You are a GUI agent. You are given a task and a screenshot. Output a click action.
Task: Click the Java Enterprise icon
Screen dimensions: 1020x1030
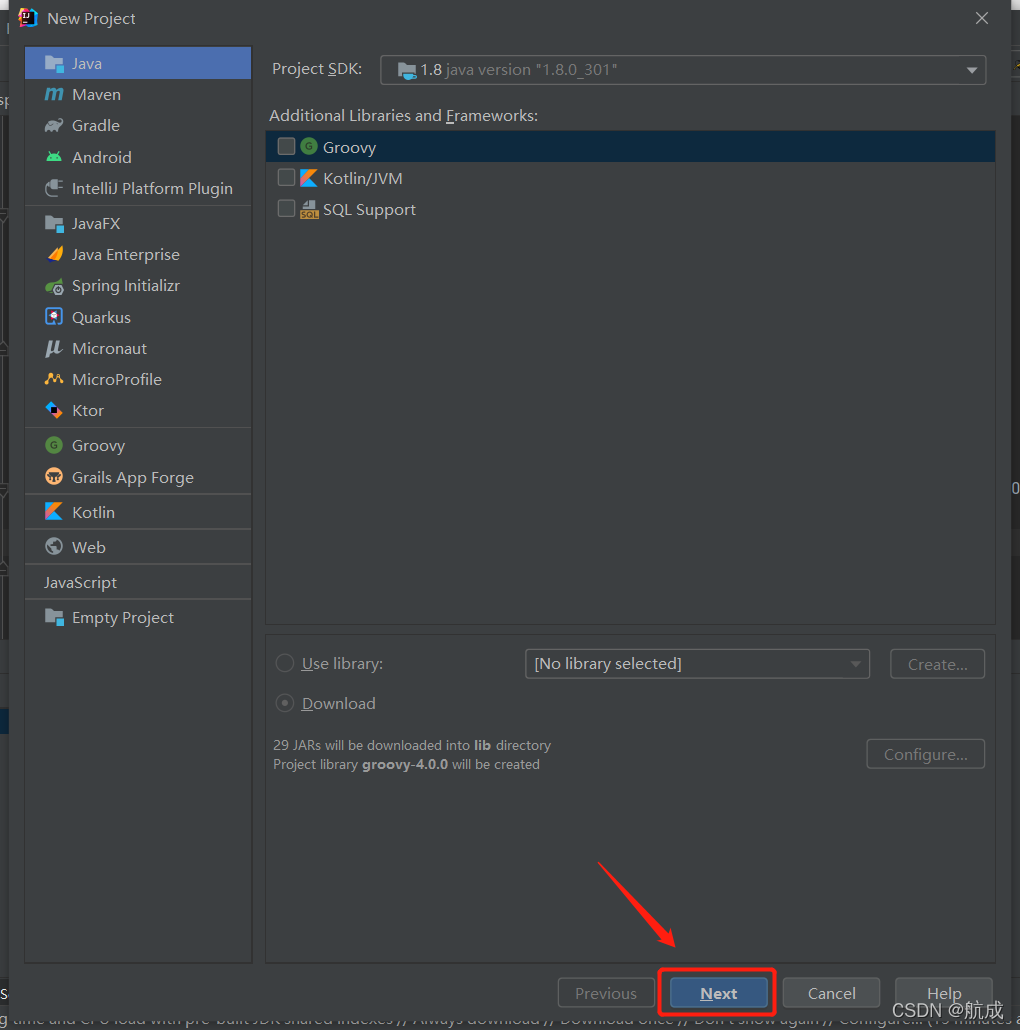55,254
